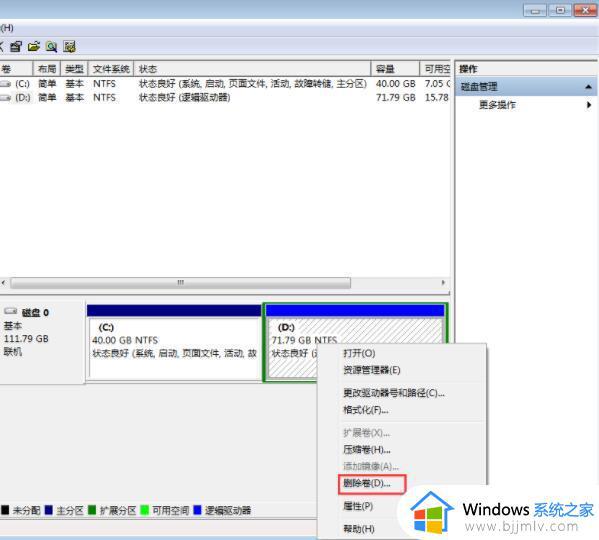599x540 pixels.
Task: Click the 7.05 free space cell
Action: tap(437, 84)
